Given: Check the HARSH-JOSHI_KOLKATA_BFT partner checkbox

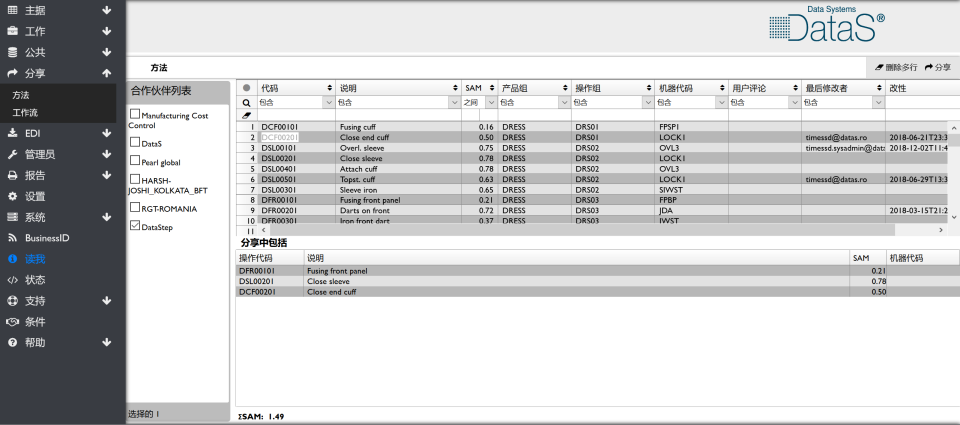Looking at the screenshot, I should point(135,179).
